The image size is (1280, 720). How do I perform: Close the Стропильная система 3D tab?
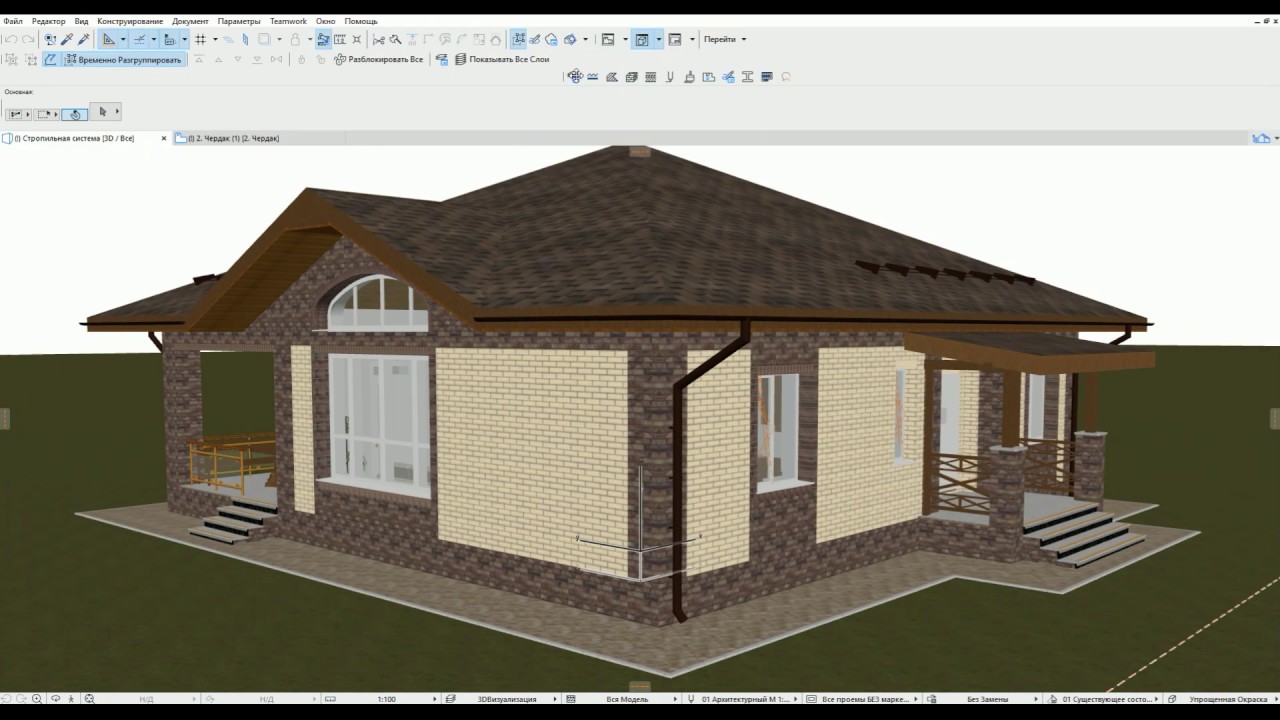[x=164, y=138]
